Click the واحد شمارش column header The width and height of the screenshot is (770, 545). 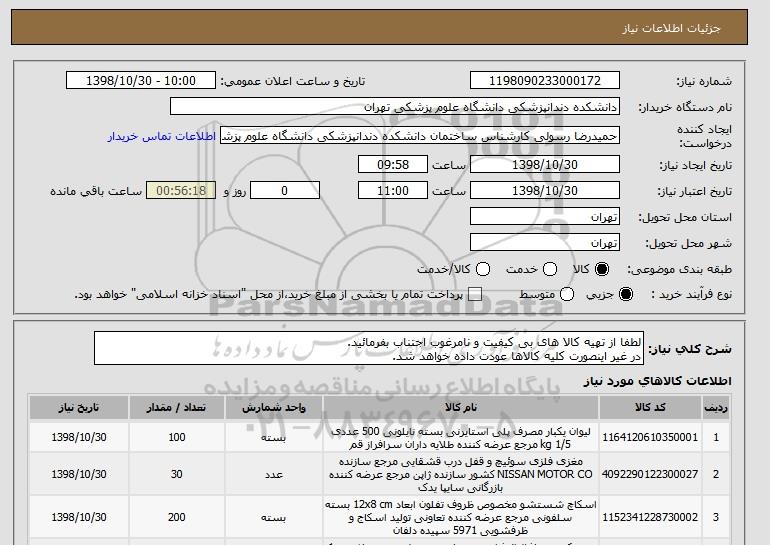(x=274, y=408)
